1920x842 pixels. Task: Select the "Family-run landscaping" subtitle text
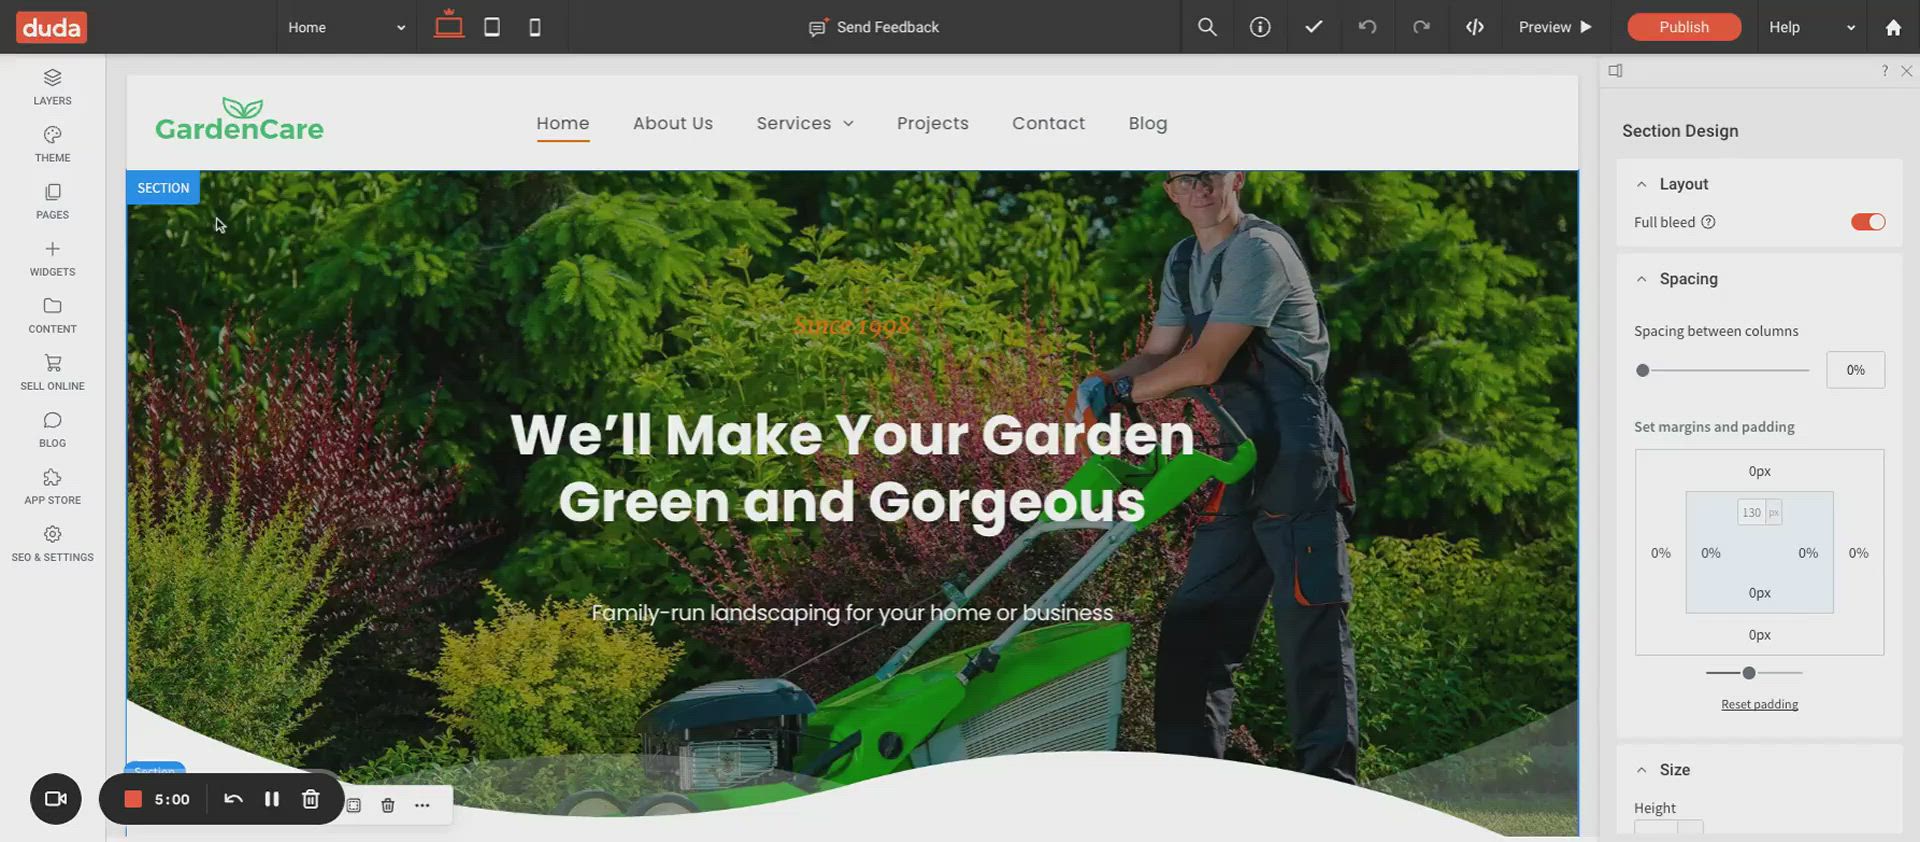pyautogui.click(x=852, y=613)
